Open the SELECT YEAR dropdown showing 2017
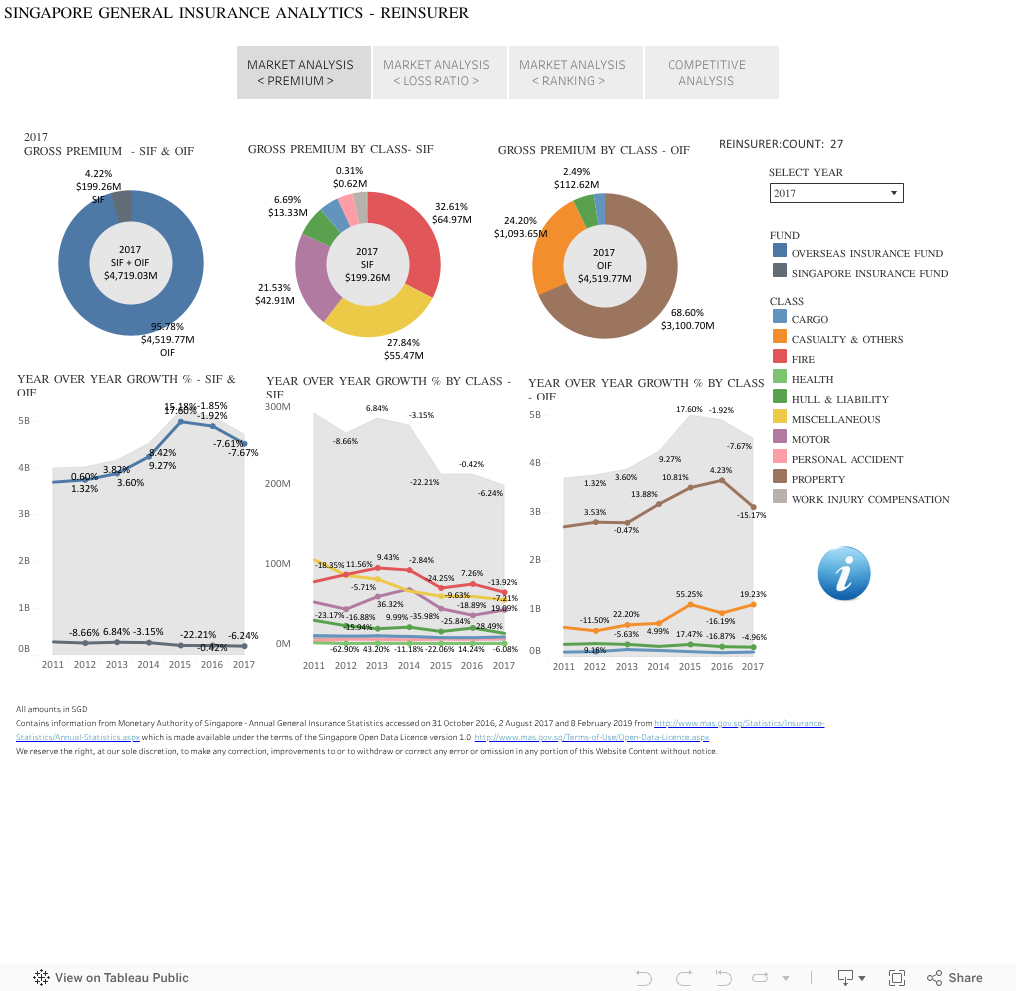 [x=836, y=193]
